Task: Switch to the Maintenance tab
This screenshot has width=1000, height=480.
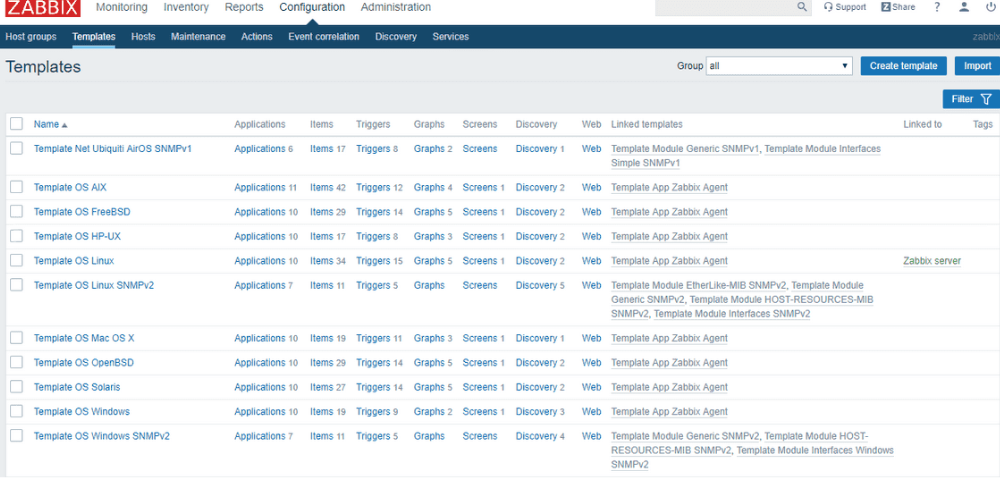Action: tap(198, 36)
